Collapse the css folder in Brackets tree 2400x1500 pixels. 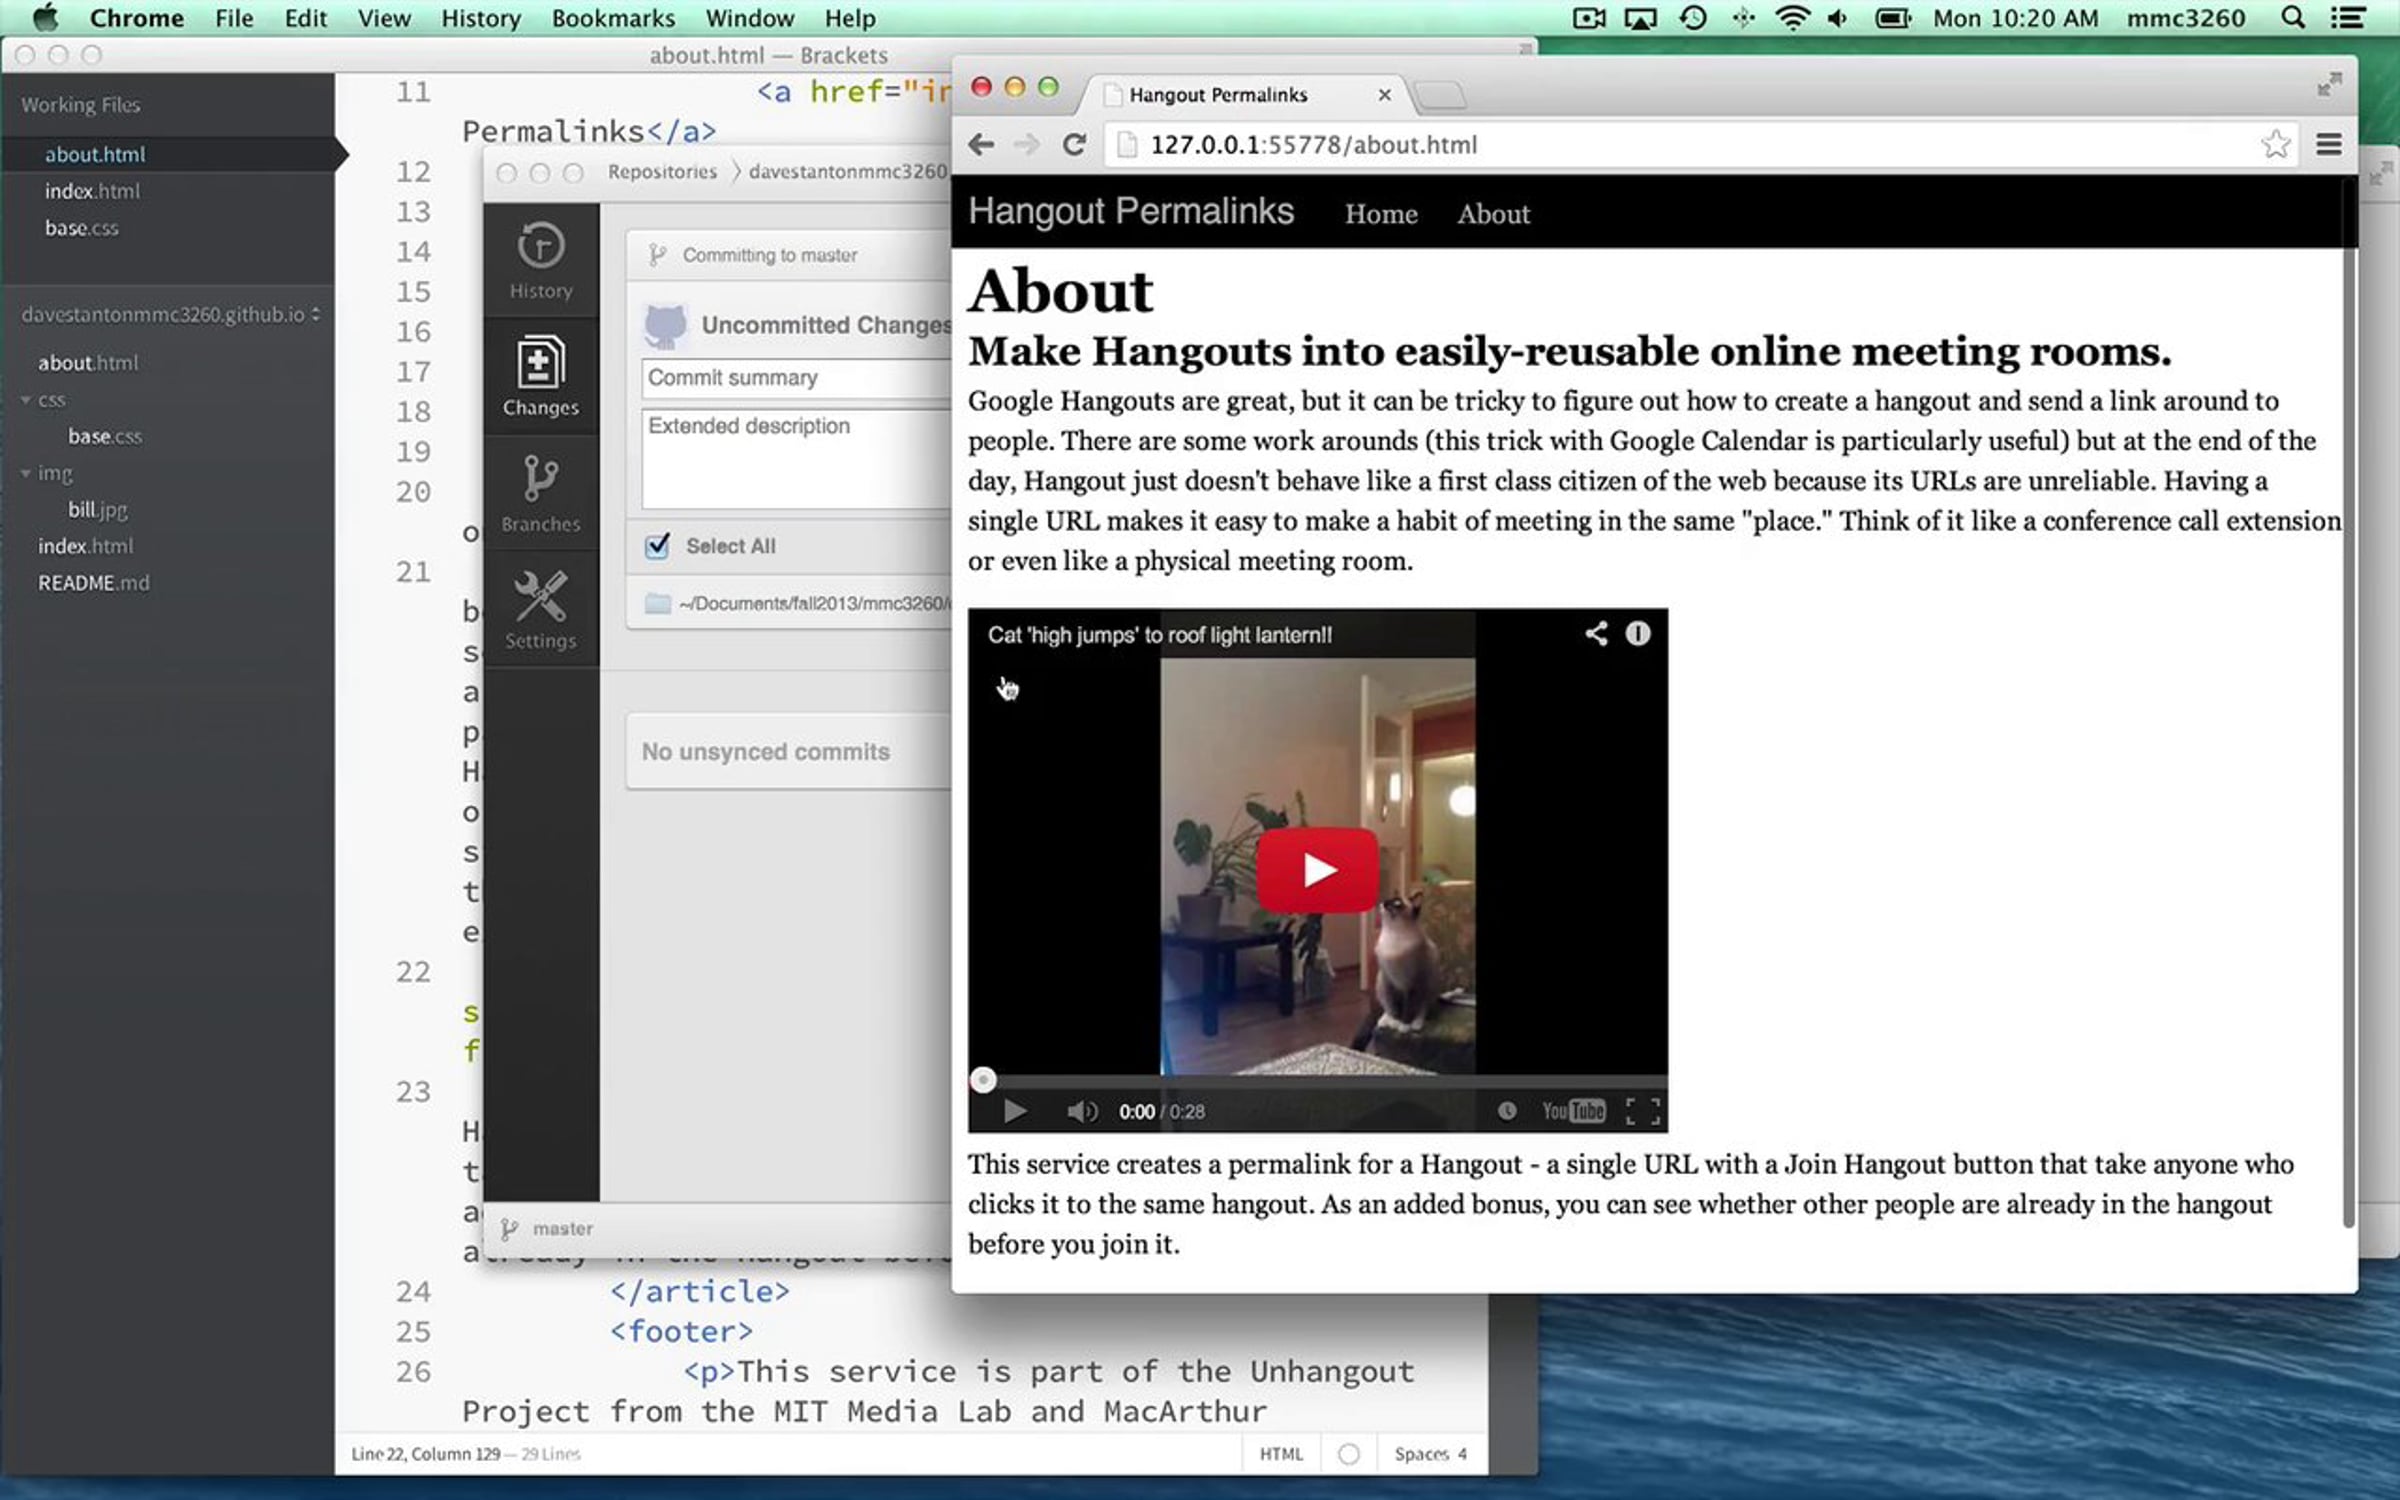pos(26,400)
